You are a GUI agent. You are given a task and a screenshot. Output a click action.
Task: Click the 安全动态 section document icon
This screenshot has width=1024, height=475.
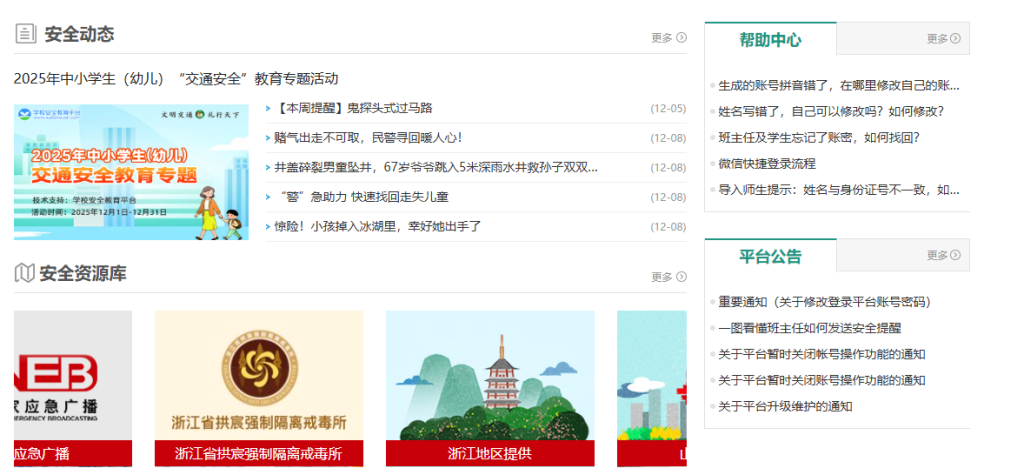pyautogui.click(x=25, y=33)
